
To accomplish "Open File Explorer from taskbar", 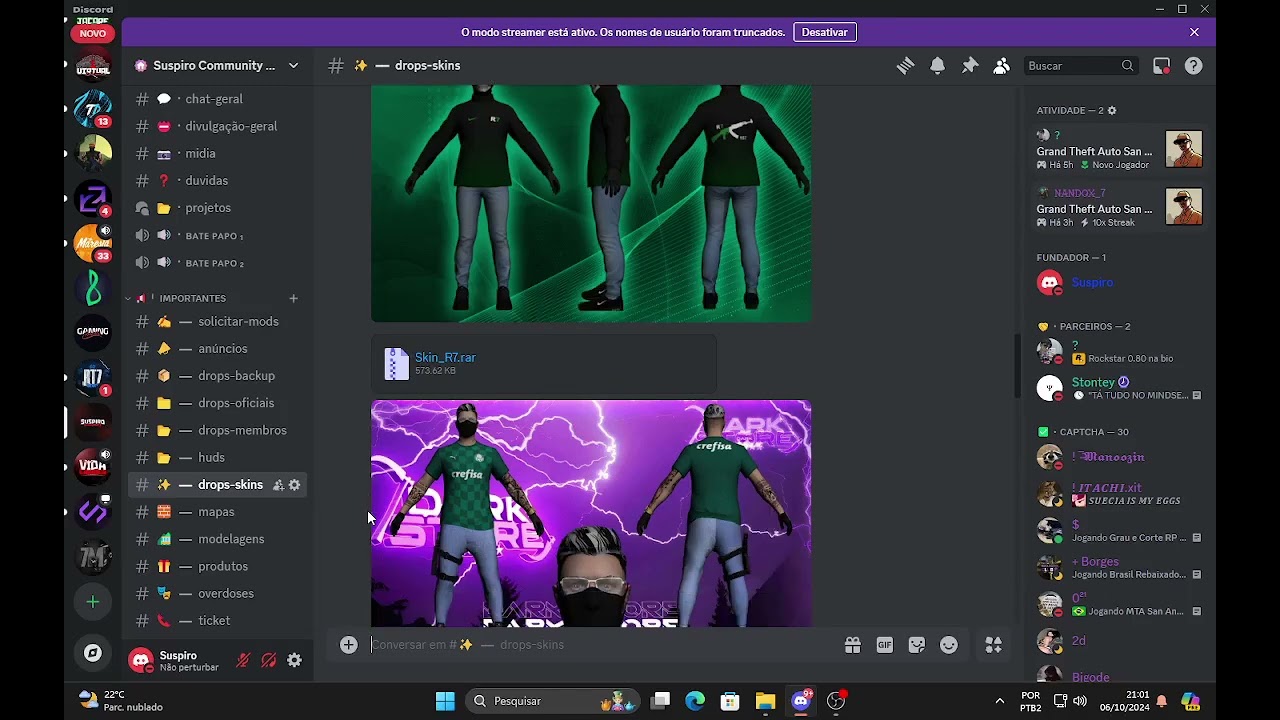I will [765, 701].
